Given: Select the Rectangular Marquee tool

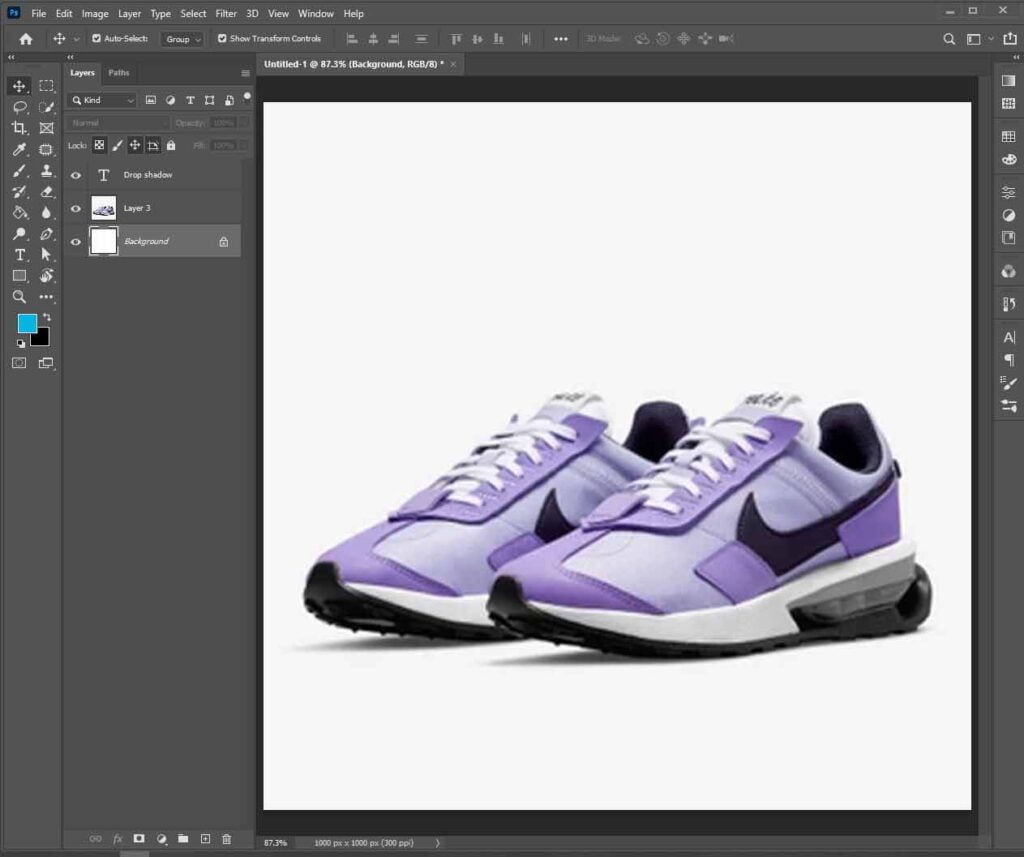Looking at the screenshot, I should click(46, 86).
